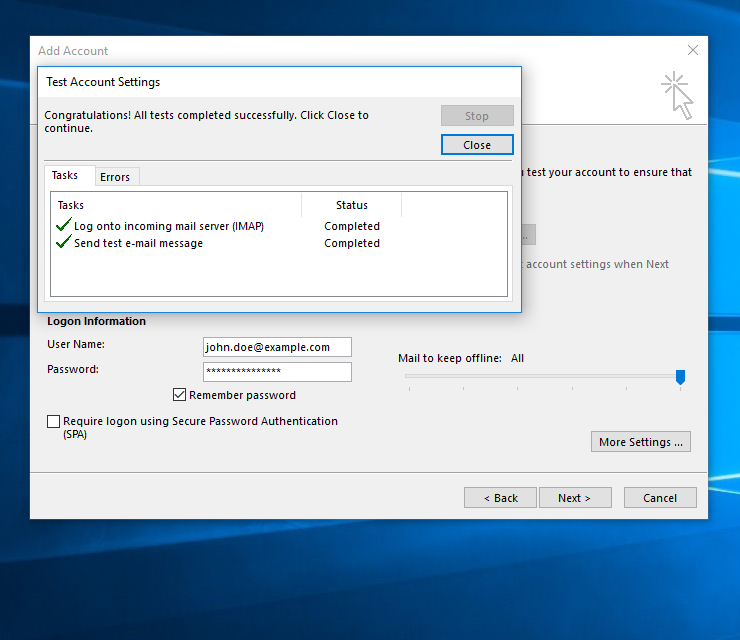Click the Tasks column header
The image size is (740, 640).
(176, 205)
